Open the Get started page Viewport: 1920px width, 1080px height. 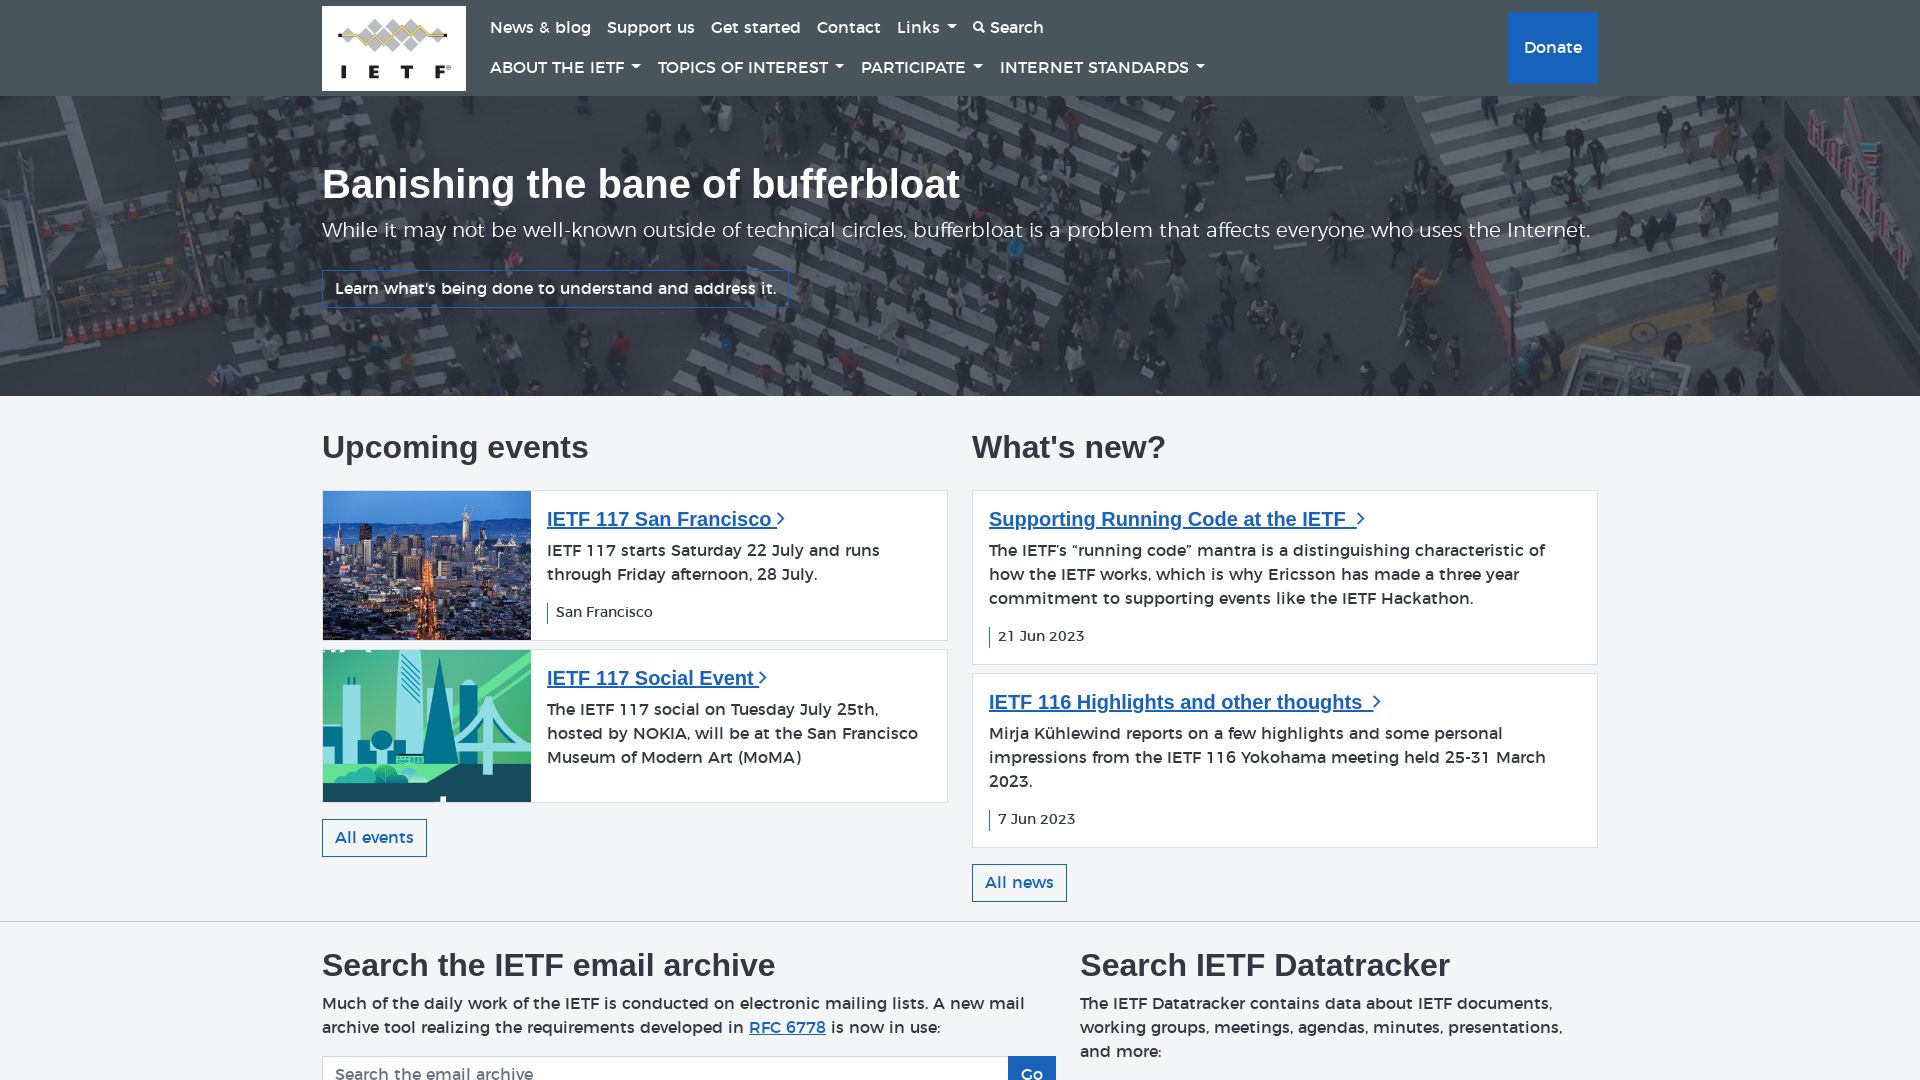pyautogui.click(x=755, y=28)
